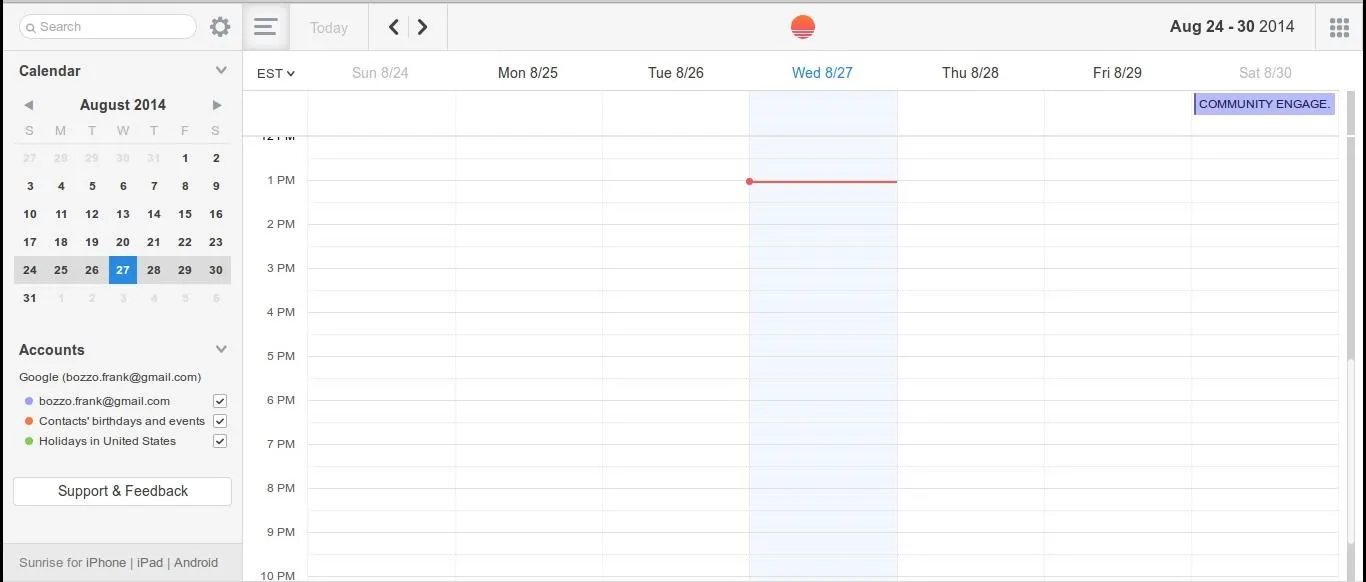Select the Mon 8/25 column header
Viewport: 1366px width, 582px height.
(528, 73)
